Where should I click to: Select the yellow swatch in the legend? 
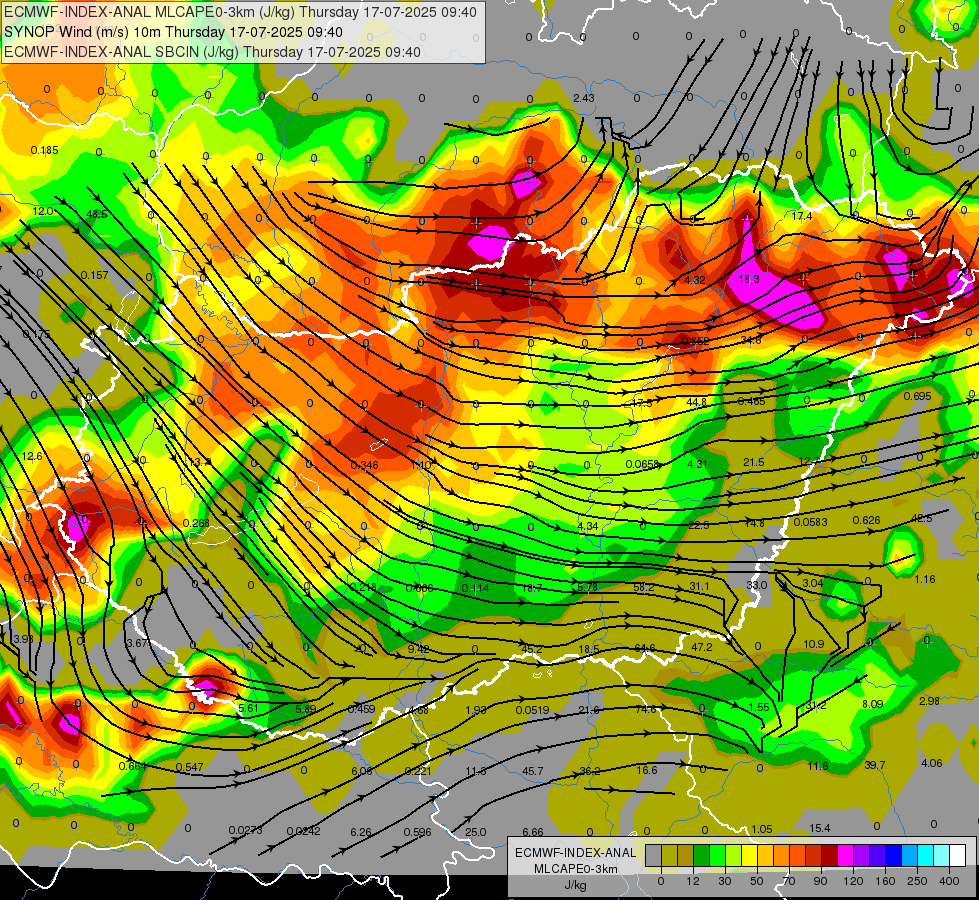coord(750,855)
